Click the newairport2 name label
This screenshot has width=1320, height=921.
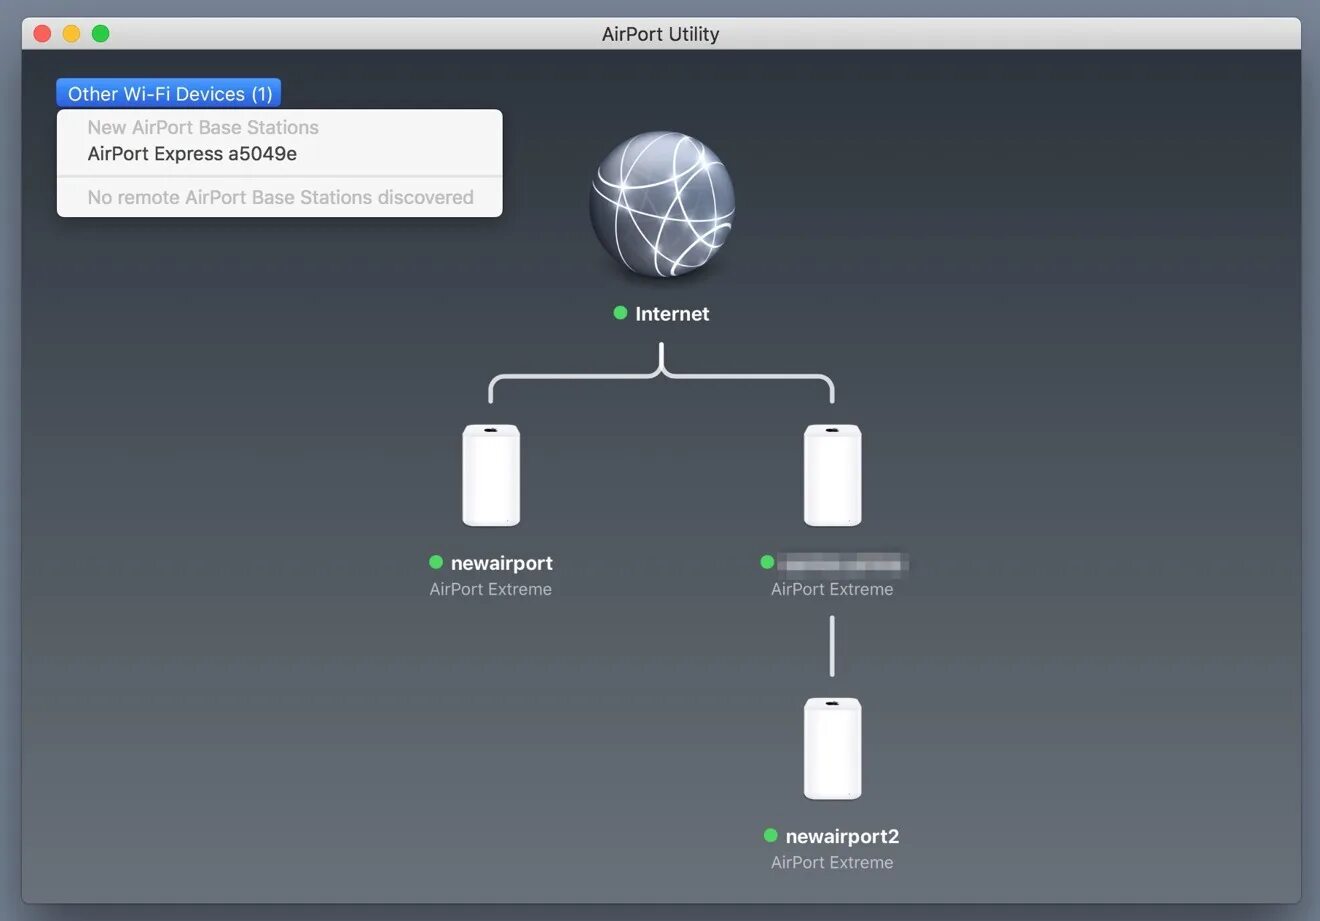[842, 836]
